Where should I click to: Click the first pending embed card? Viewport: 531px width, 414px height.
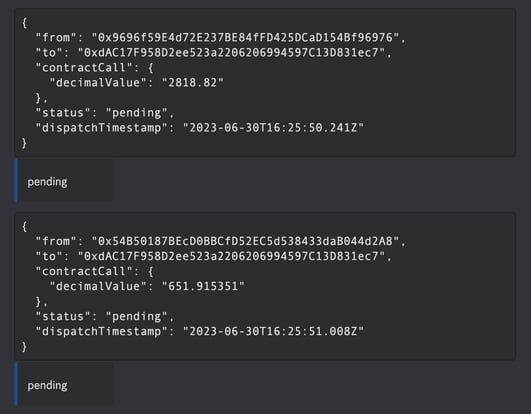tap(64, 181)
